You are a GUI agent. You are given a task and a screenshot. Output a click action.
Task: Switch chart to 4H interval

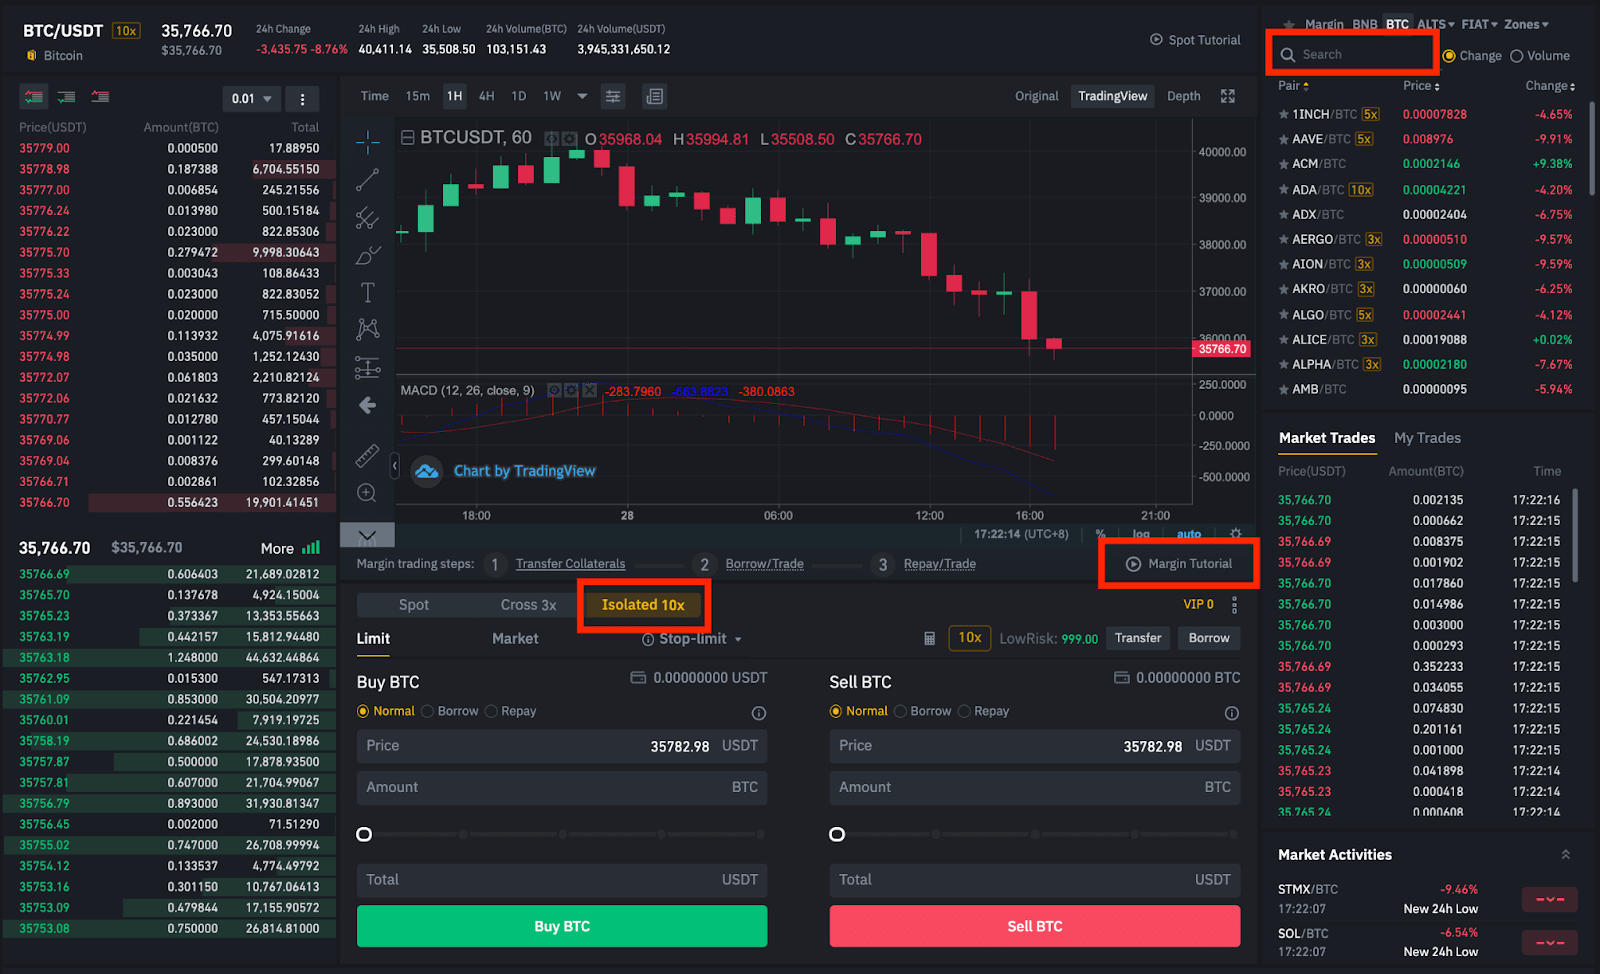487,96
